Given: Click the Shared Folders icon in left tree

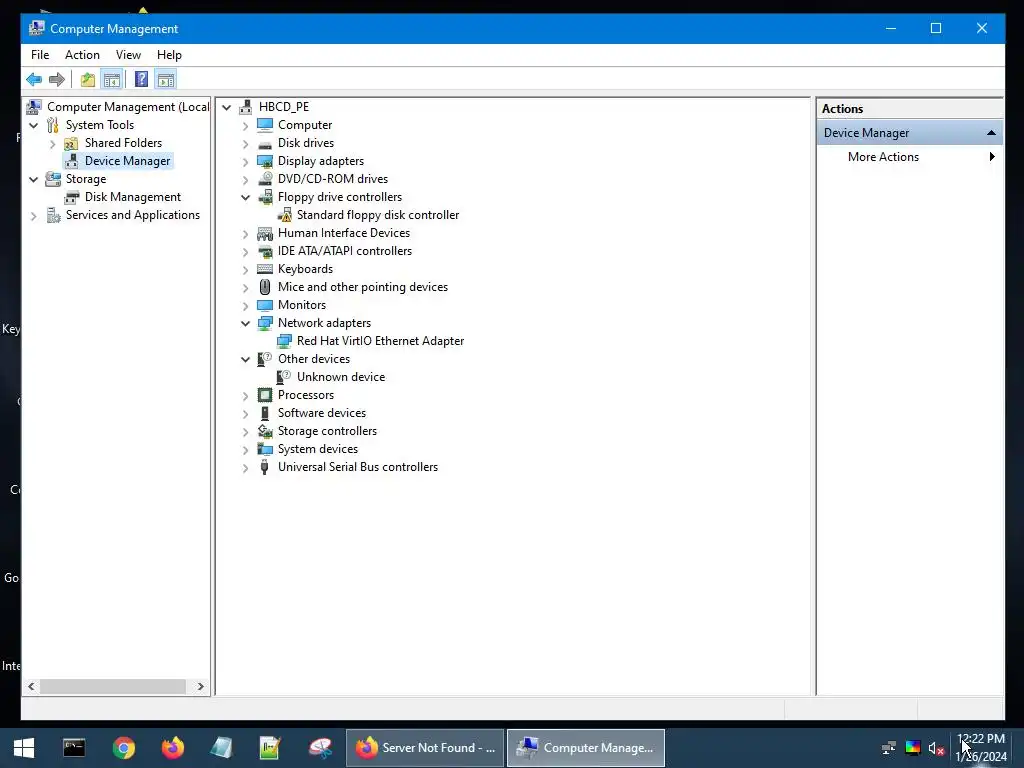Looking at the screenshot, I should click(71, 143).
